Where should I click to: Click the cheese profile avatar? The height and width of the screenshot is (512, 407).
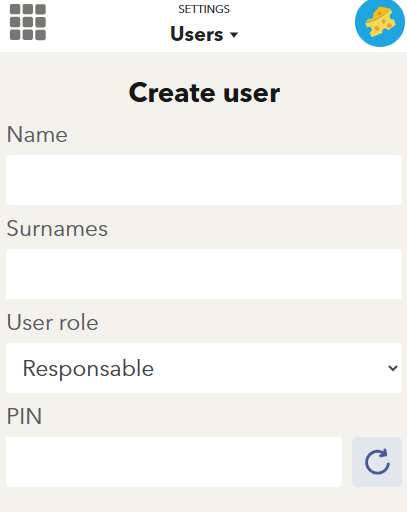[x=380, y=22]
